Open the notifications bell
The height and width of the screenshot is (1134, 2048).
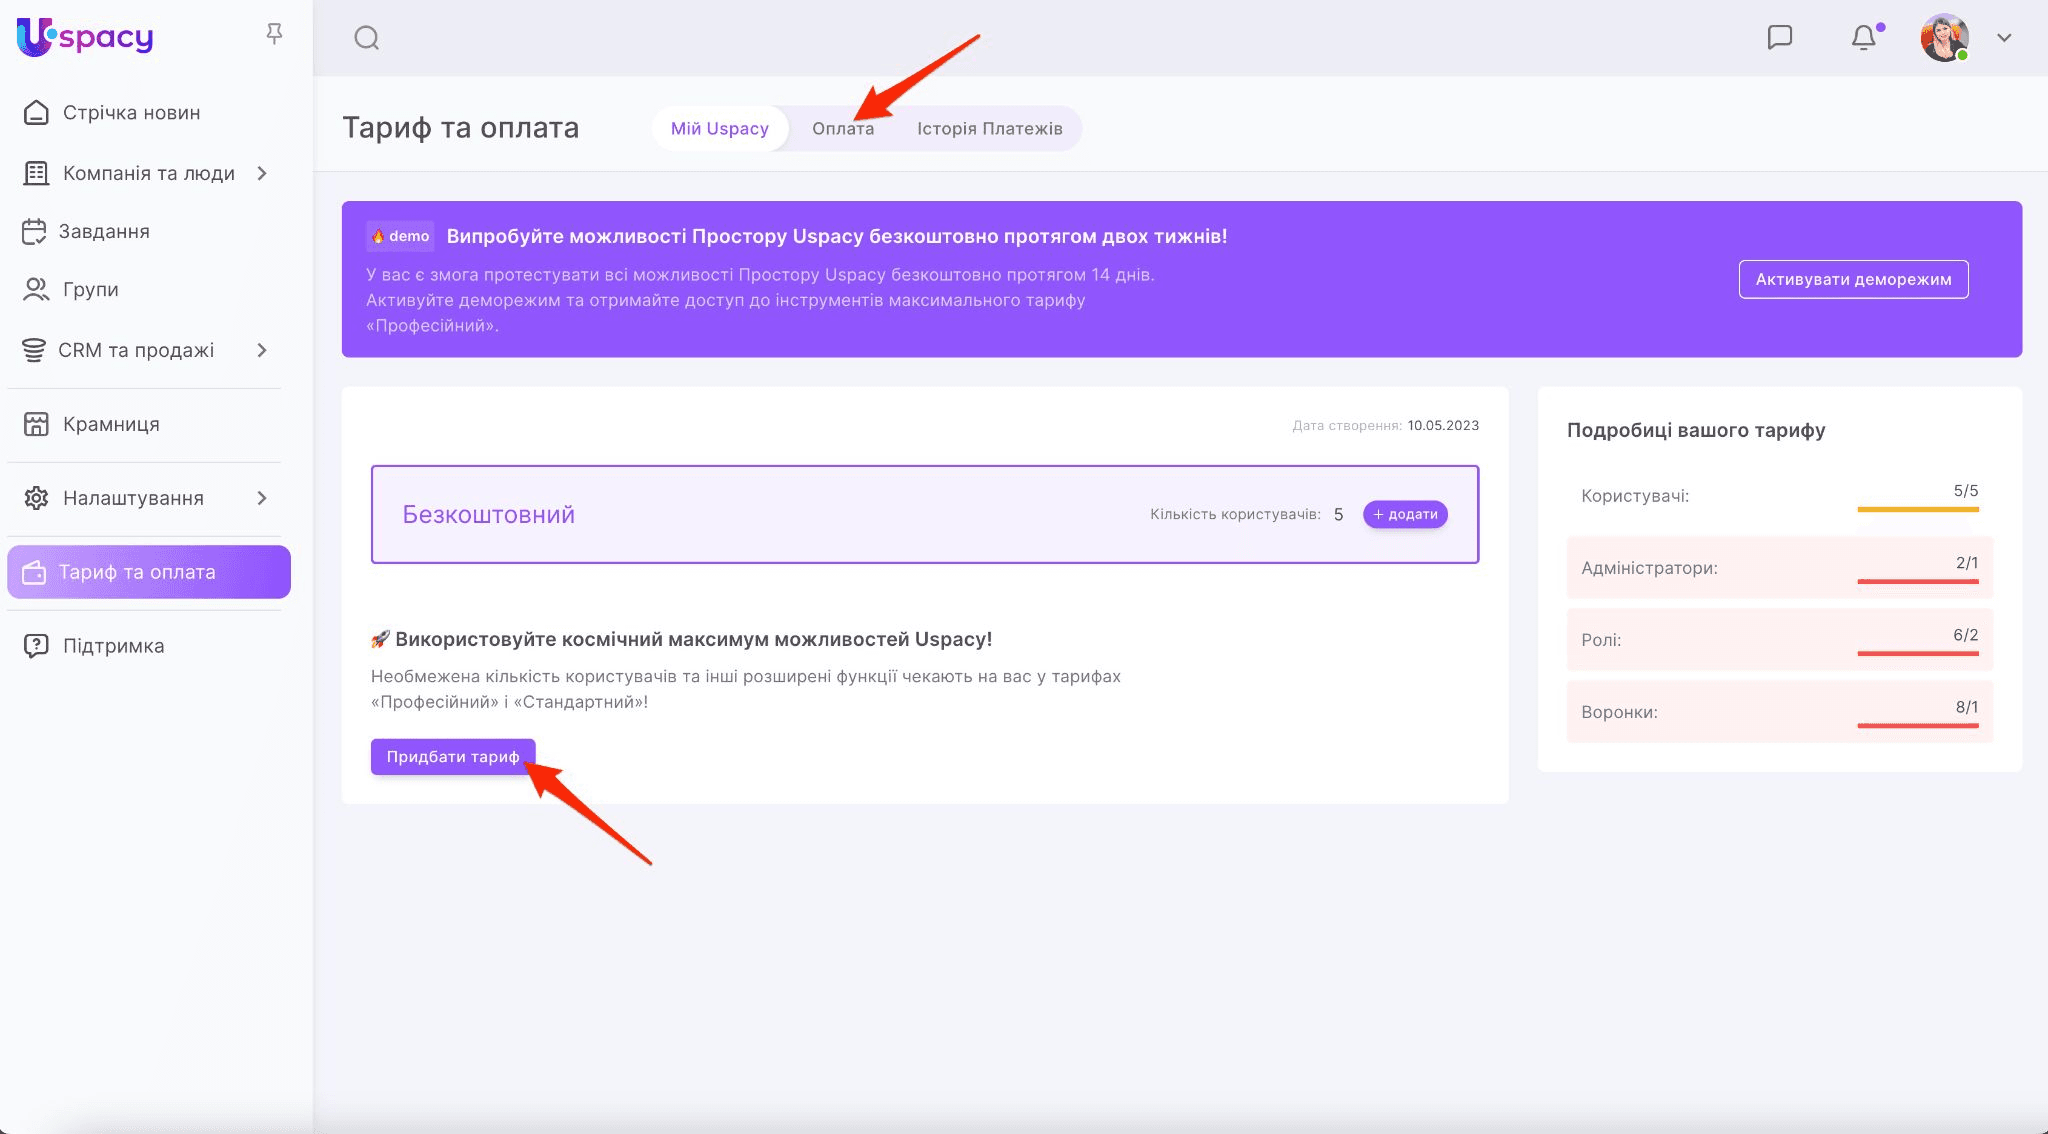(x=1863, y=38)
